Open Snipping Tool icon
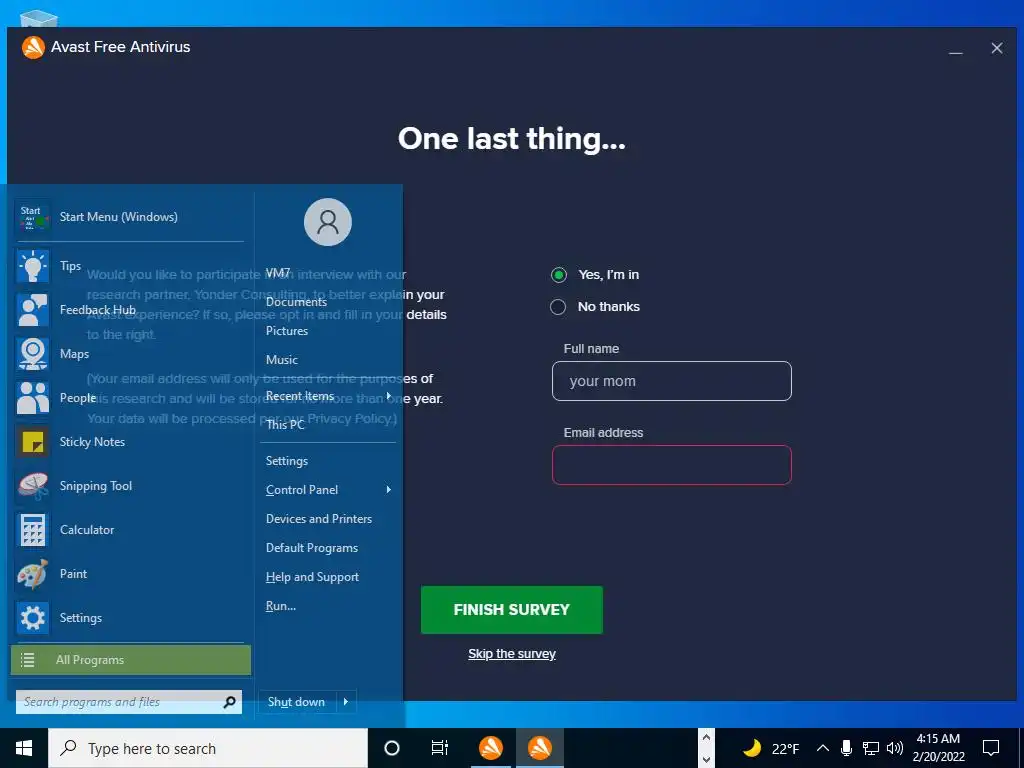The image size is (1024, 768). tap(32, 486)
